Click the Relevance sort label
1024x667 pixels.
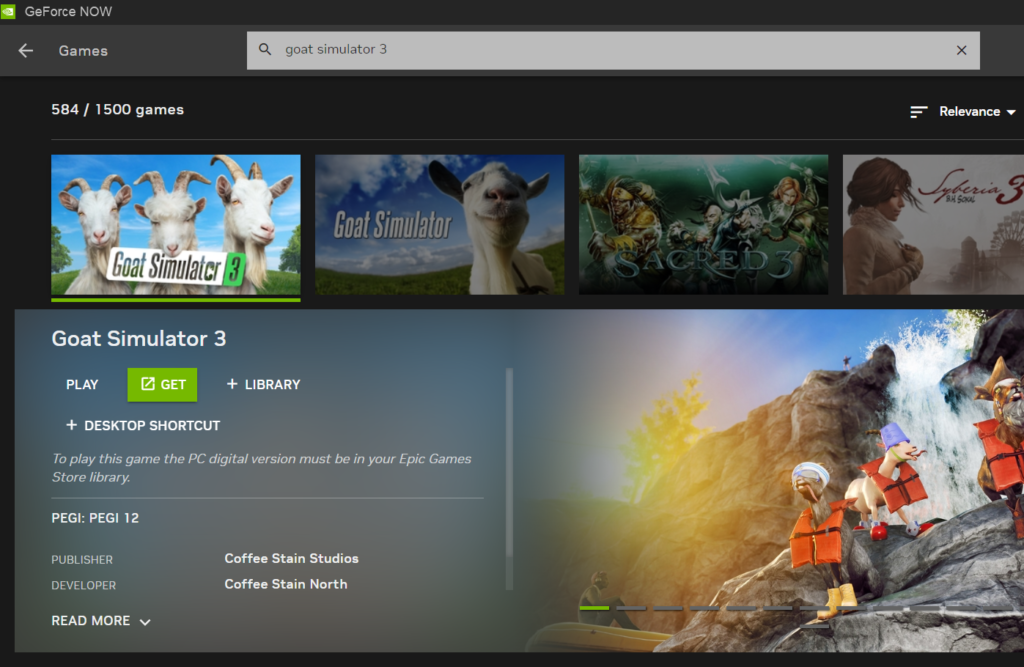tap(969, 112)
